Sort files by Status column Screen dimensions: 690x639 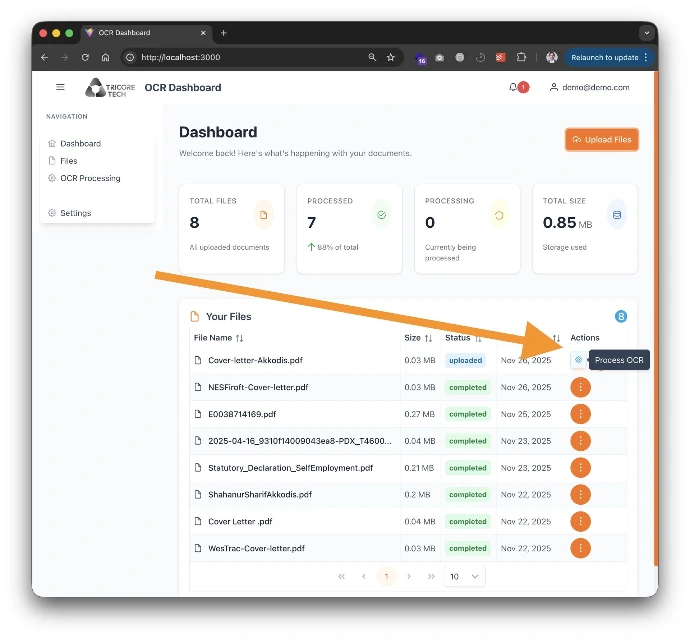[x=477, y=338]
